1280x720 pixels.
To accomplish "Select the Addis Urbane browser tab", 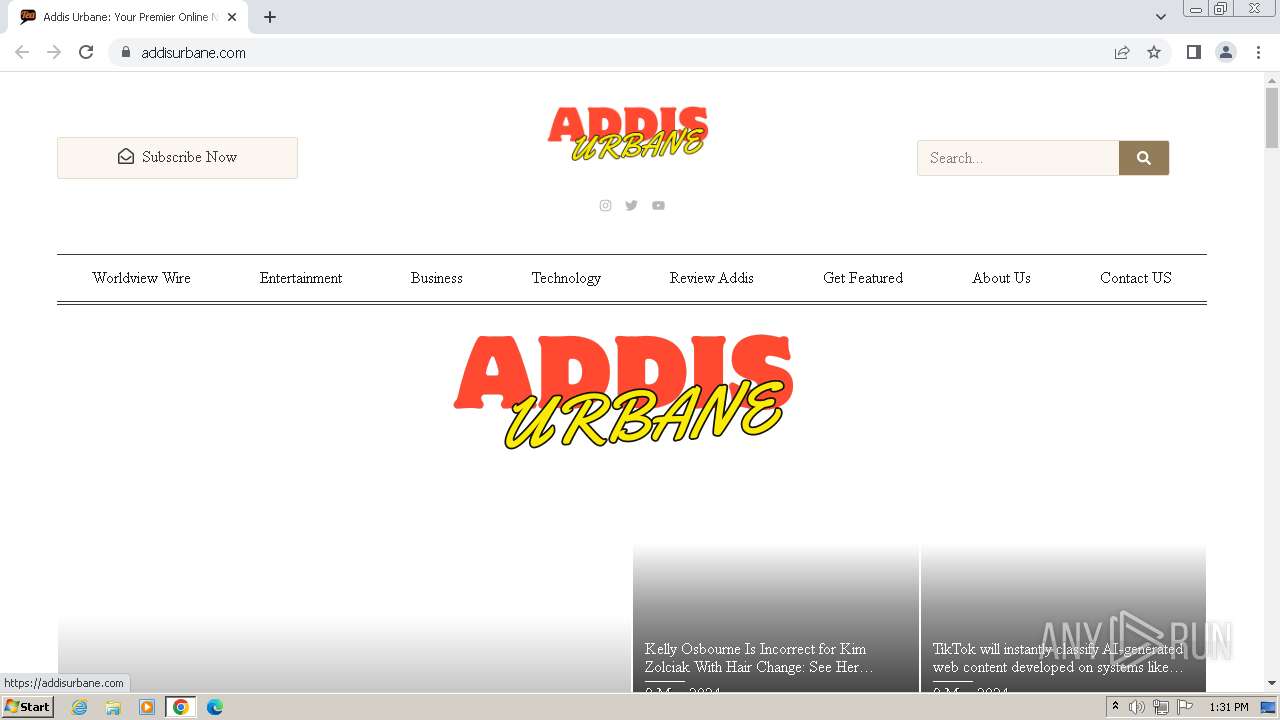I will point(129,17).
